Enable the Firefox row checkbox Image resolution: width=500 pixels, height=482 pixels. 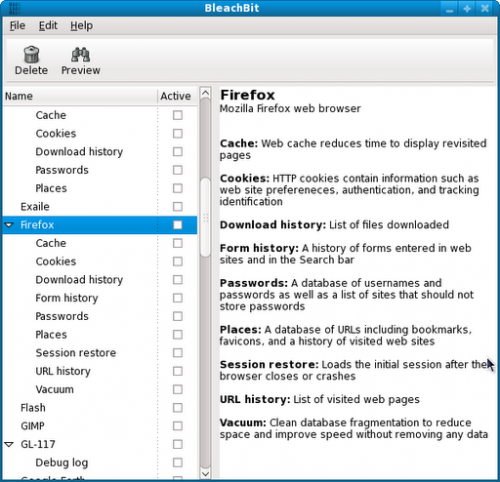(178, 225)
